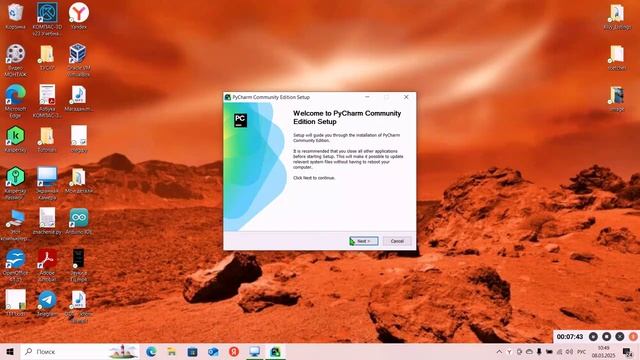Select the green Kaspersky desktop shortcut
Image resolution: width=640 pixels, height=360 pixels.
click(x=15, y=140)
